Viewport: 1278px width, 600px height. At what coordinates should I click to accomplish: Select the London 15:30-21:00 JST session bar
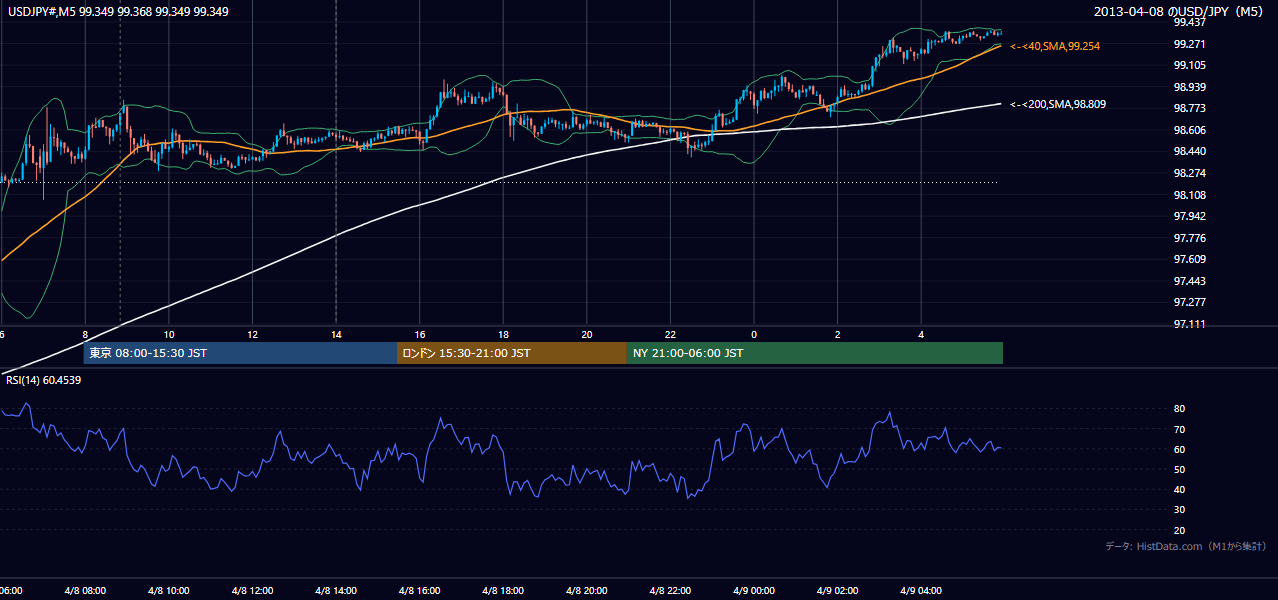(x=512, y=353)
